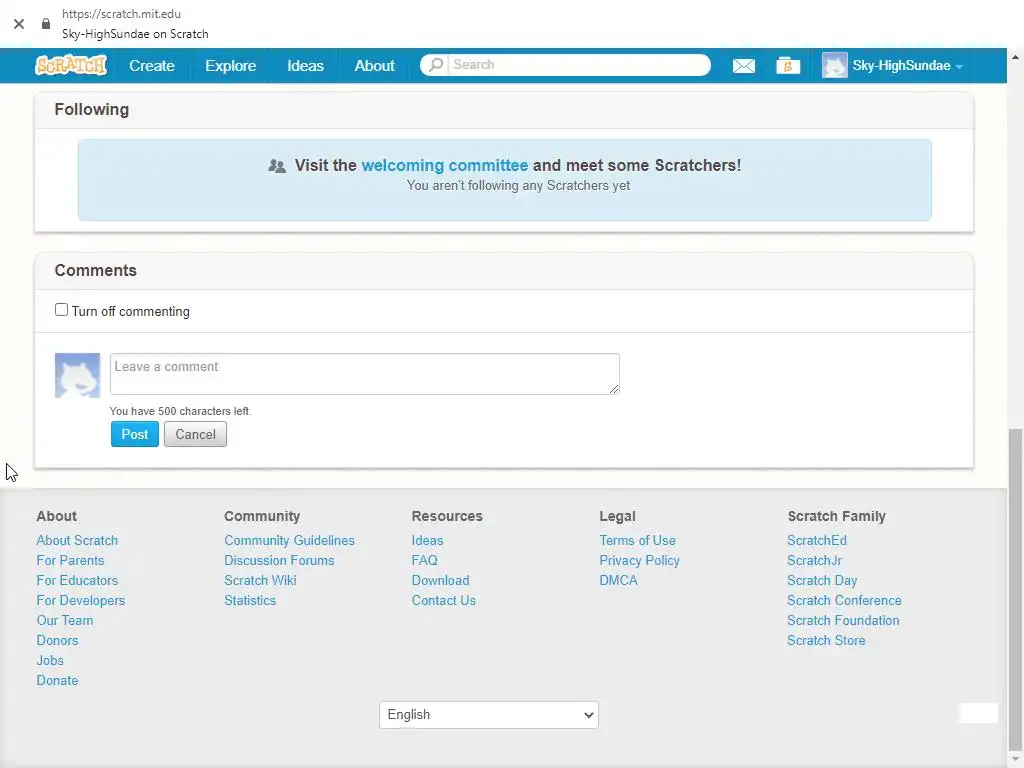Open the Scratch Foundation link
The height and width of the screenshot is (768, 1024).
(x=843, y=620)
